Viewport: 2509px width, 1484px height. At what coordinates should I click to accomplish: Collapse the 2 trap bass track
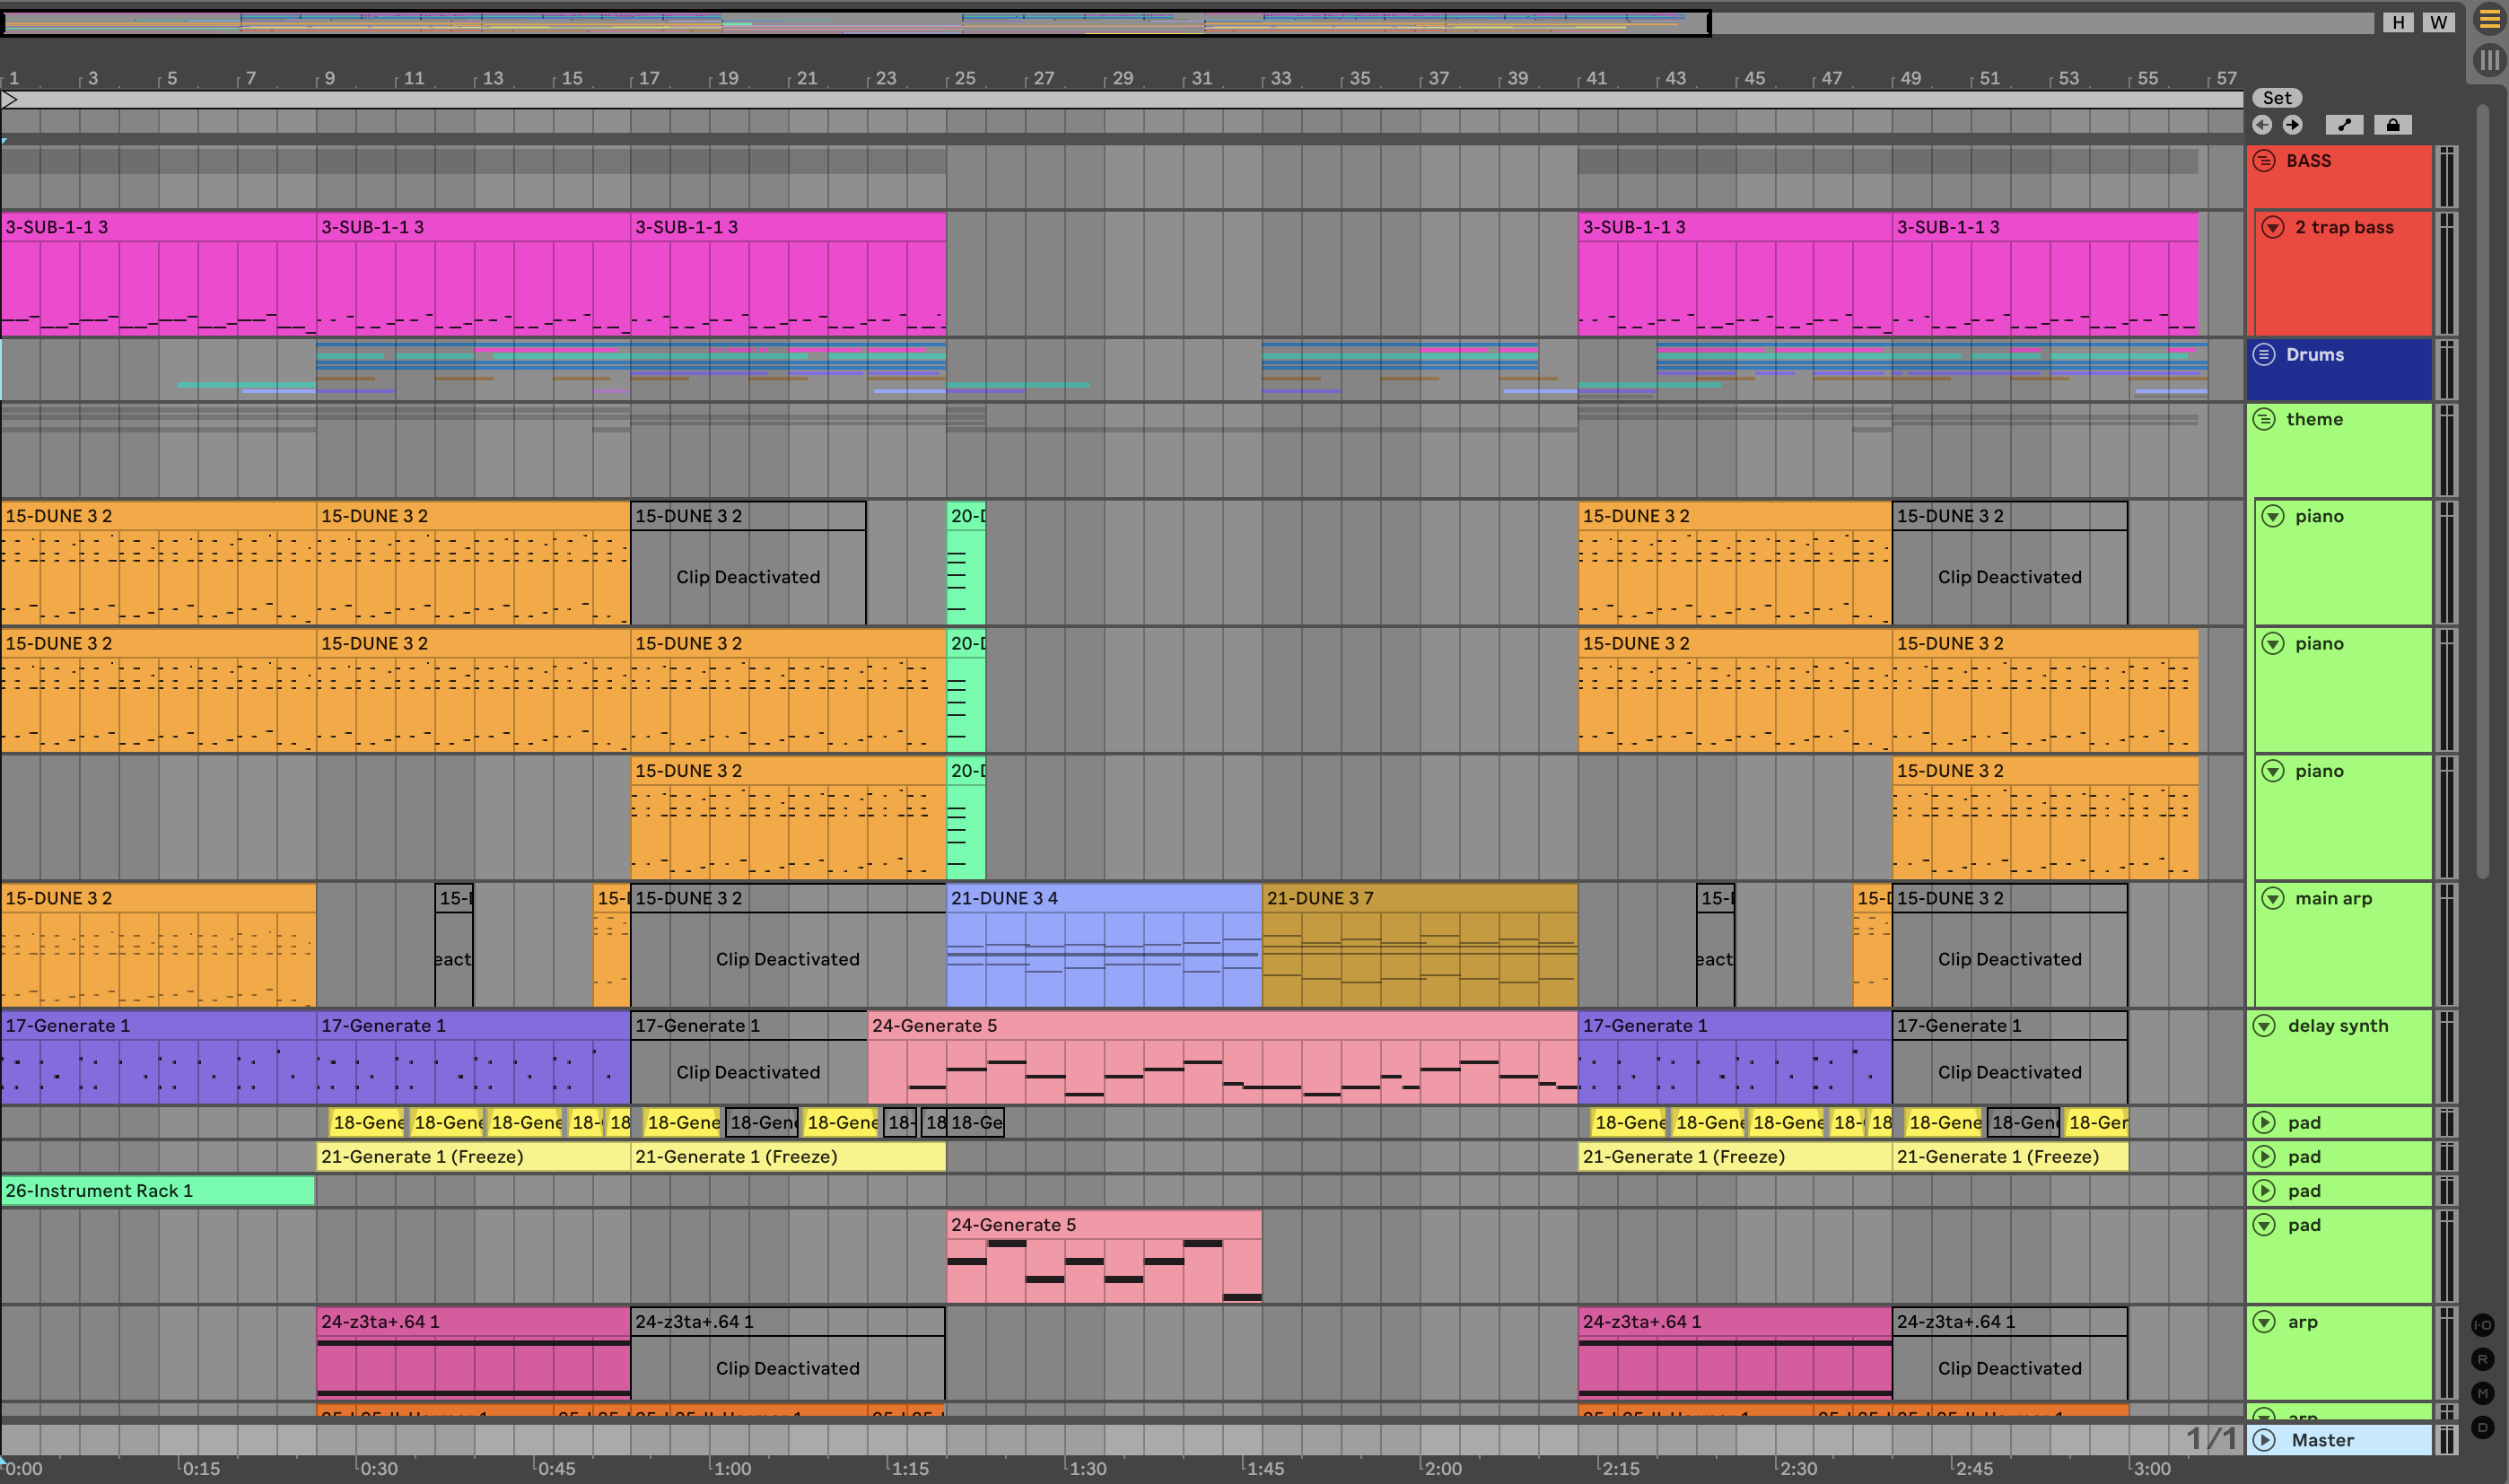(x=2273, y=227)
